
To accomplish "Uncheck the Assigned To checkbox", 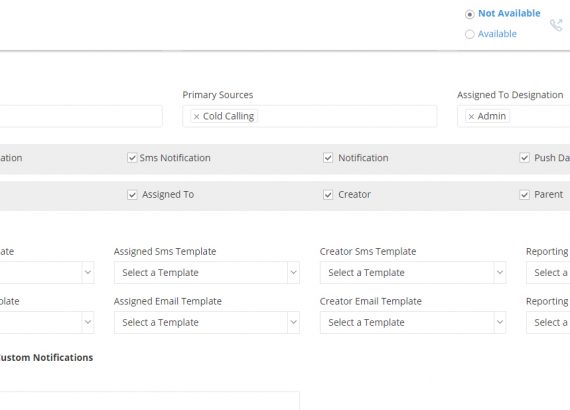I will click(132, 195).
